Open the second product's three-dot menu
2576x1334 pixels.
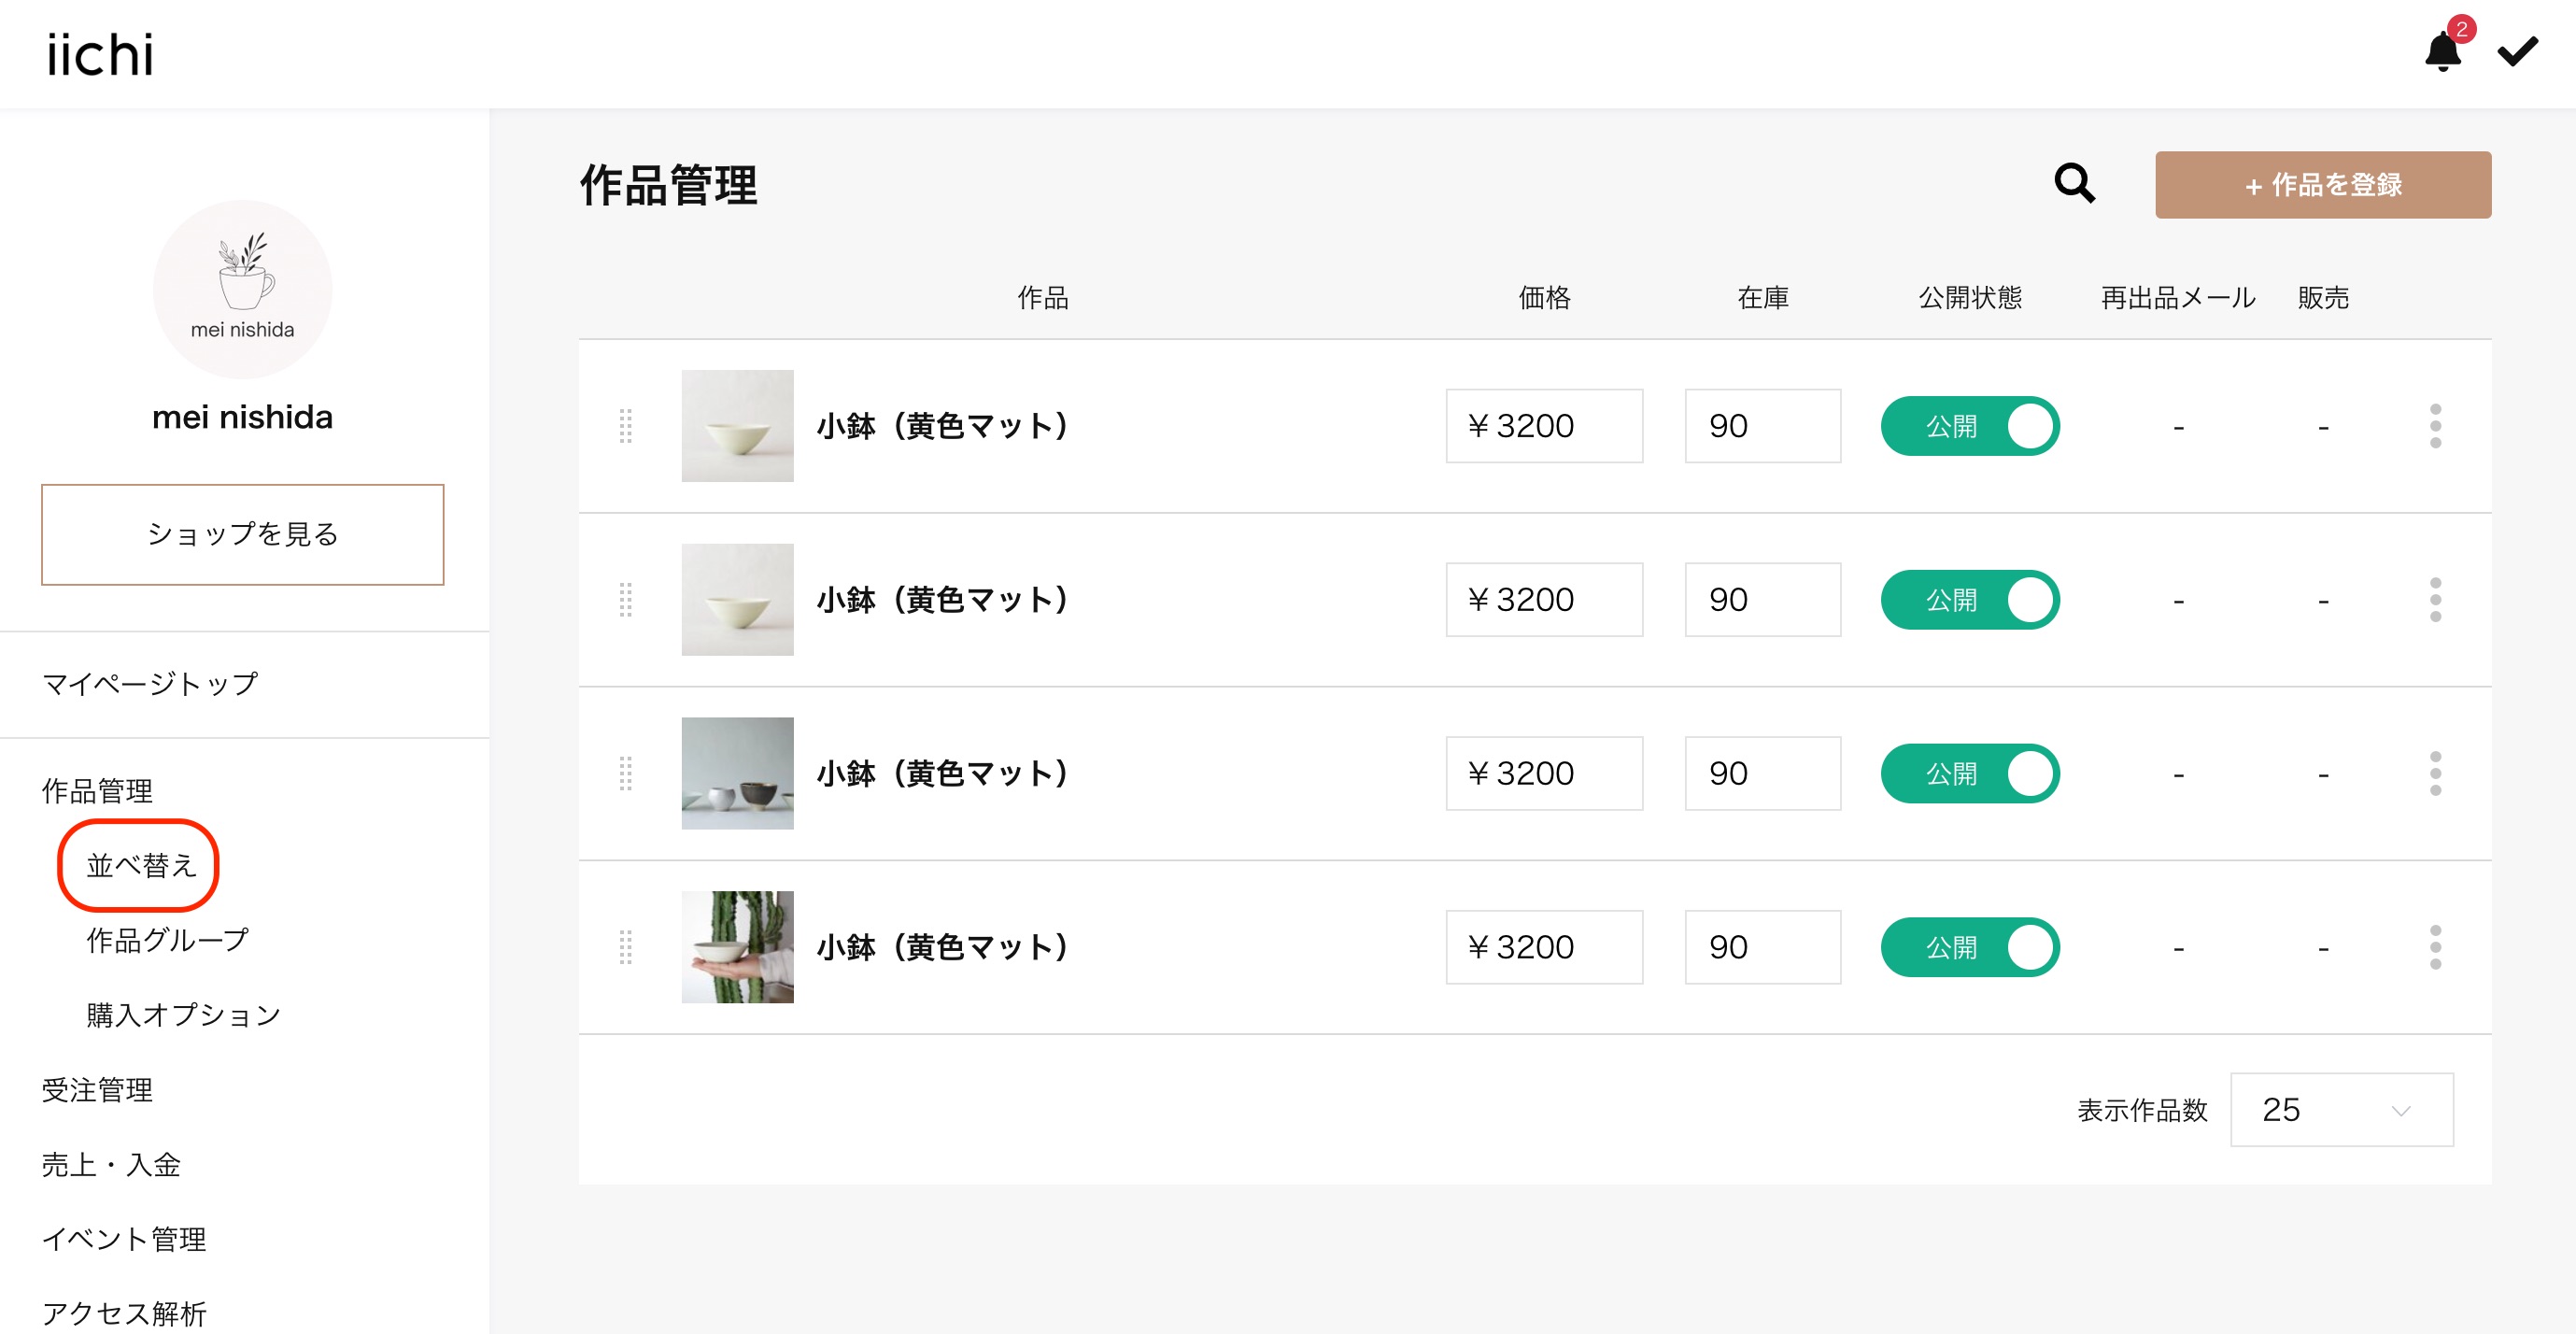(2435, 600)
